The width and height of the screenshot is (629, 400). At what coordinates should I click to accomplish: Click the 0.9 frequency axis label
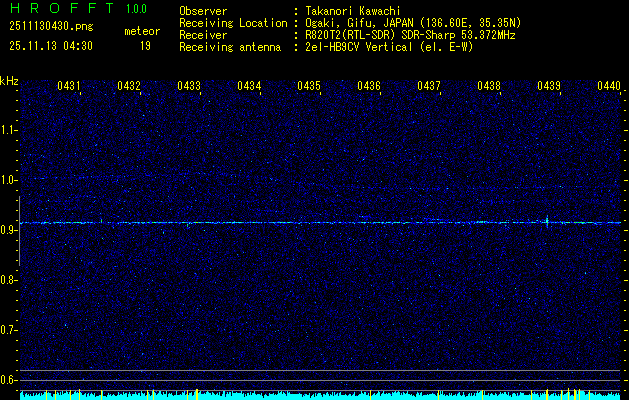(9, 229)
